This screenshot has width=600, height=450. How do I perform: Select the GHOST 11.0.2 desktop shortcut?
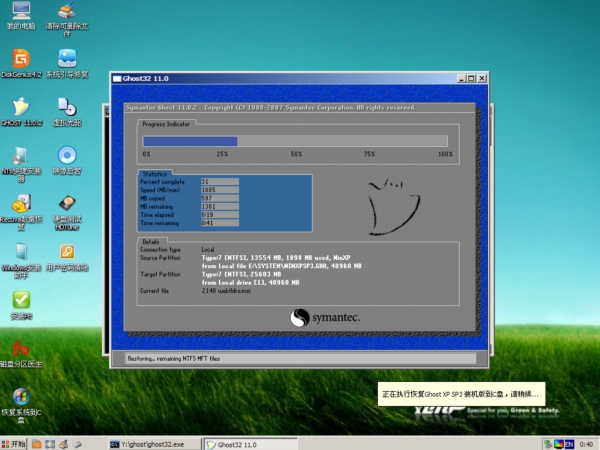pyautogui.click(x=21, y=112)
